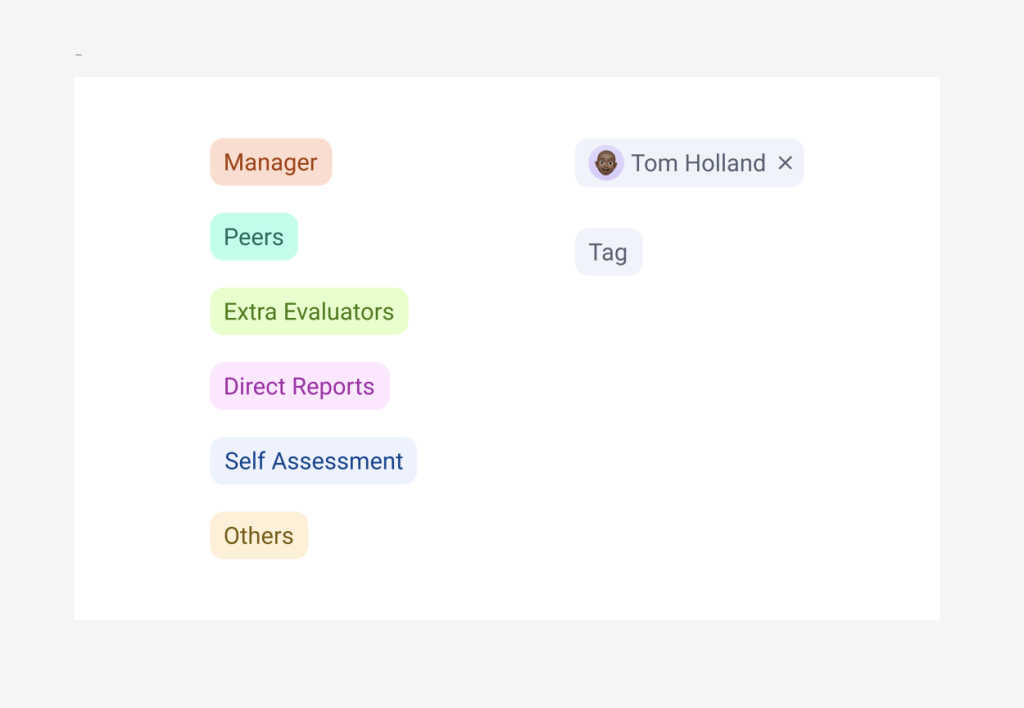
Task: Pick the beige-yellow tag chip
Action: [x=259, y=535]
